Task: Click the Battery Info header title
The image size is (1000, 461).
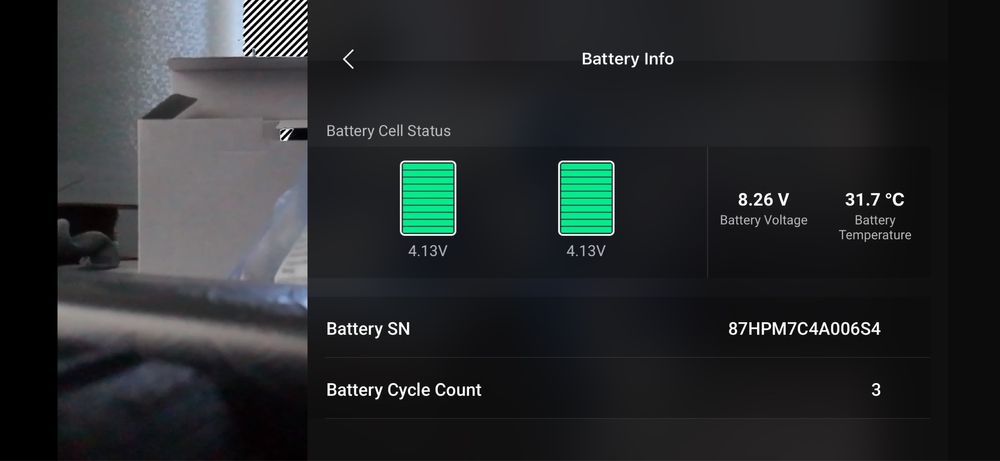Action: tap(628, 59)
